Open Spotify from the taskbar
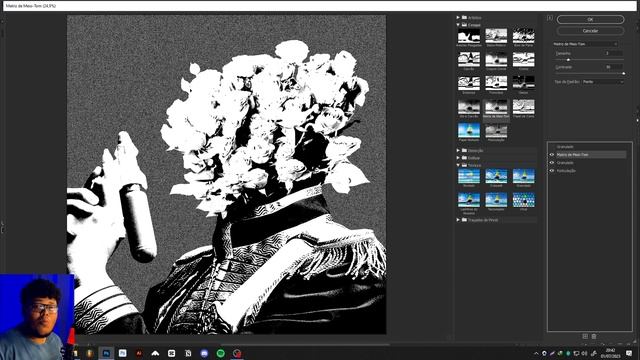The image size is (640, 360). coord(220,353)
